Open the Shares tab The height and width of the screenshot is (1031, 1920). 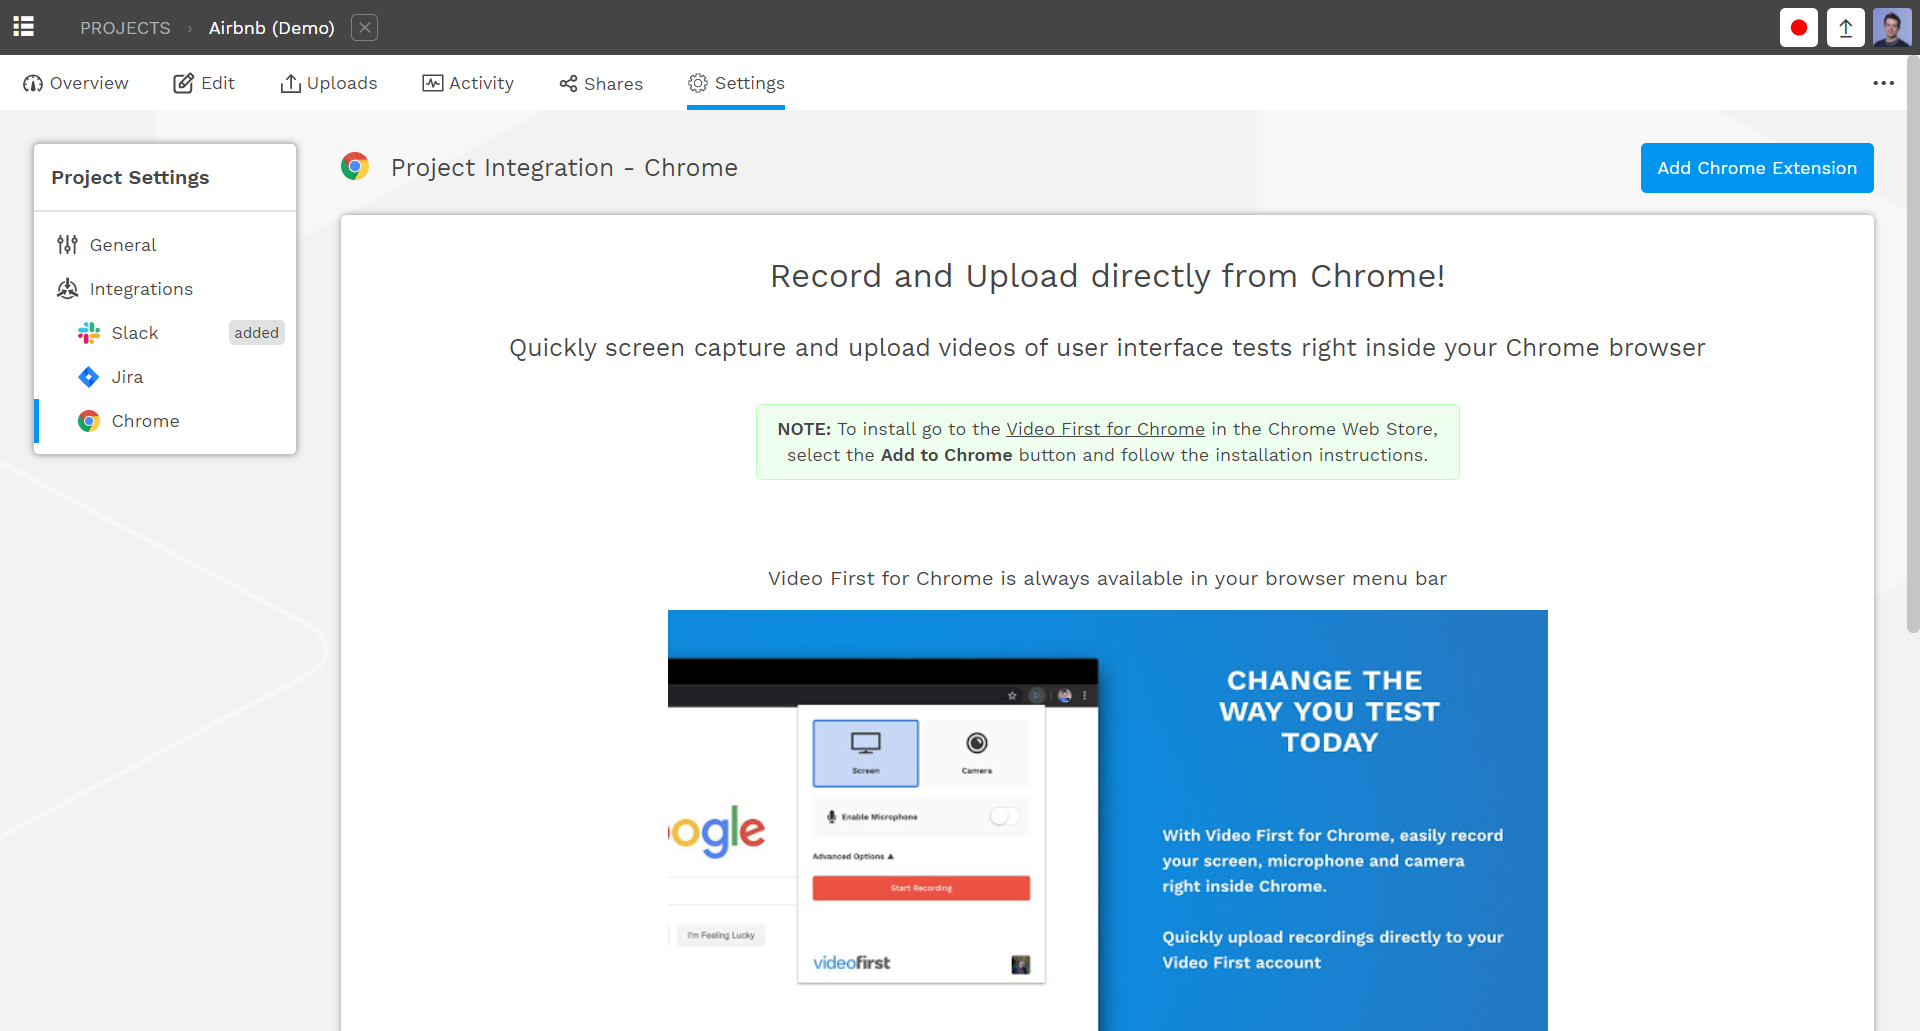[600, 83]
